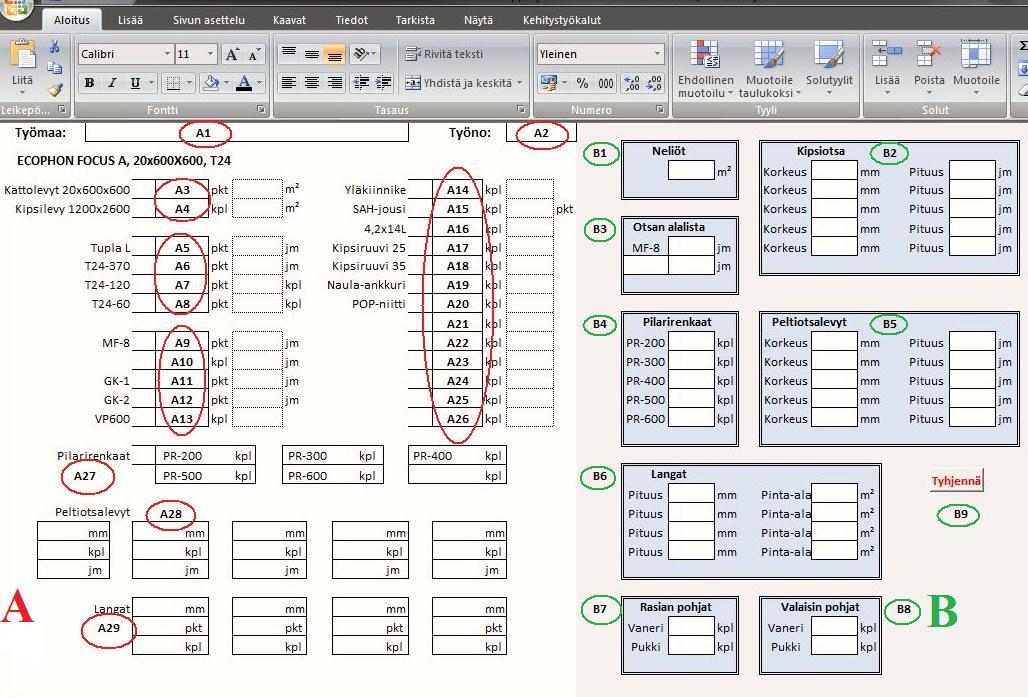Increase decimal places
Image resolution: width=1028 pixels, height=697 pixels.
point(632,83)
